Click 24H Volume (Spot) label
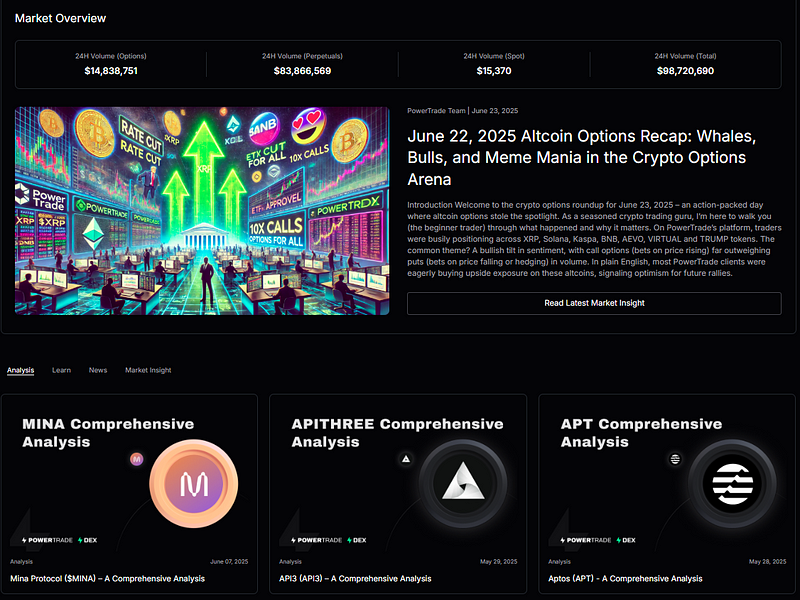The image size is (800, 600). (494, 56)
